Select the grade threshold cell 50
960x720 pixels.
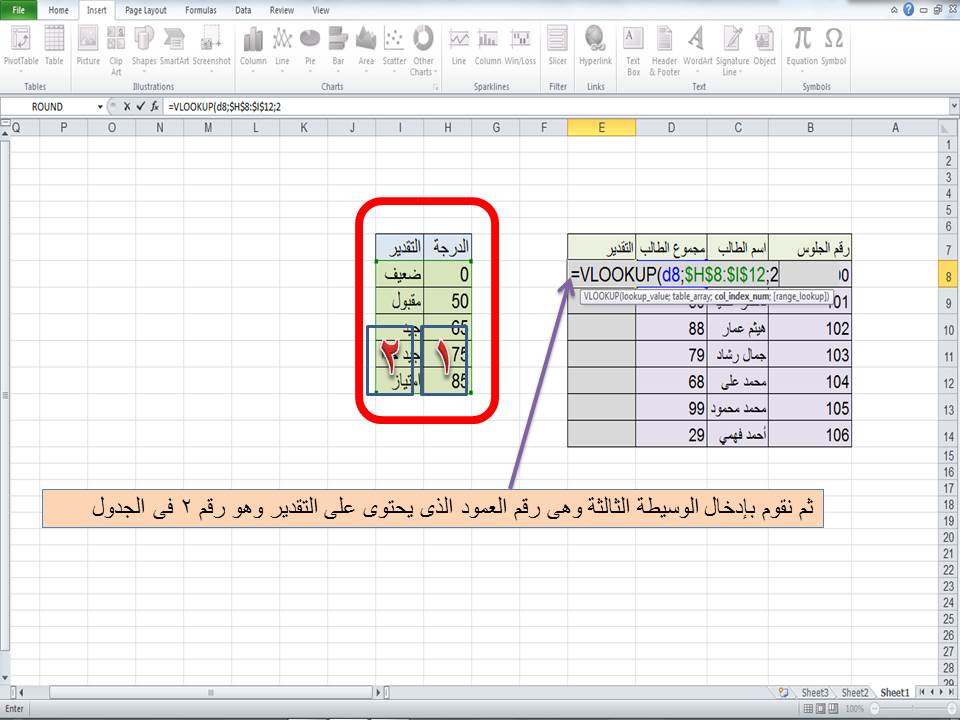[x=448, y=301]
